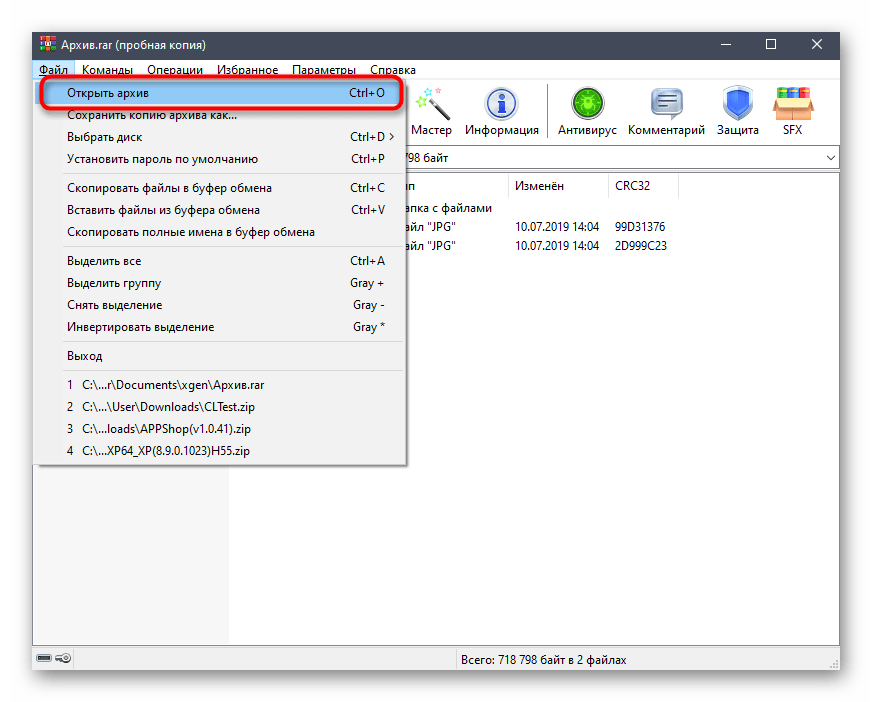The image size is (872, 702).
Task: Open the Параметры menu
Action: (324, 70)
